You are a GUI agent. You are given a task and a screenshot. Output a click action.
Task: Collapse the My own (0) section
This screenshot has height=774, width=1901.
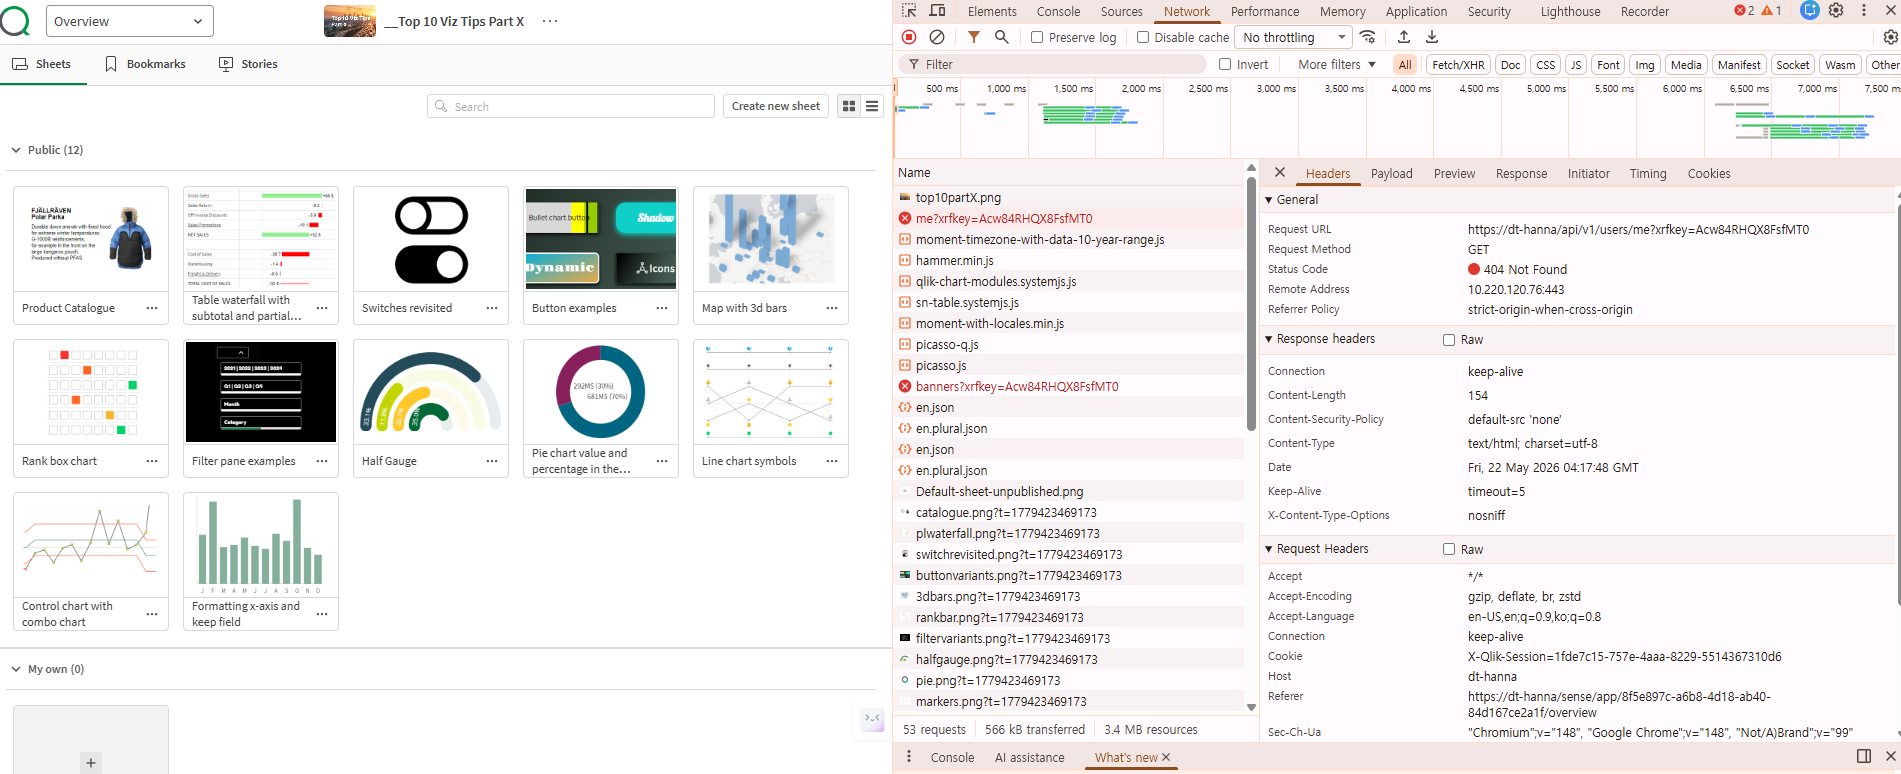click(16, 669)
